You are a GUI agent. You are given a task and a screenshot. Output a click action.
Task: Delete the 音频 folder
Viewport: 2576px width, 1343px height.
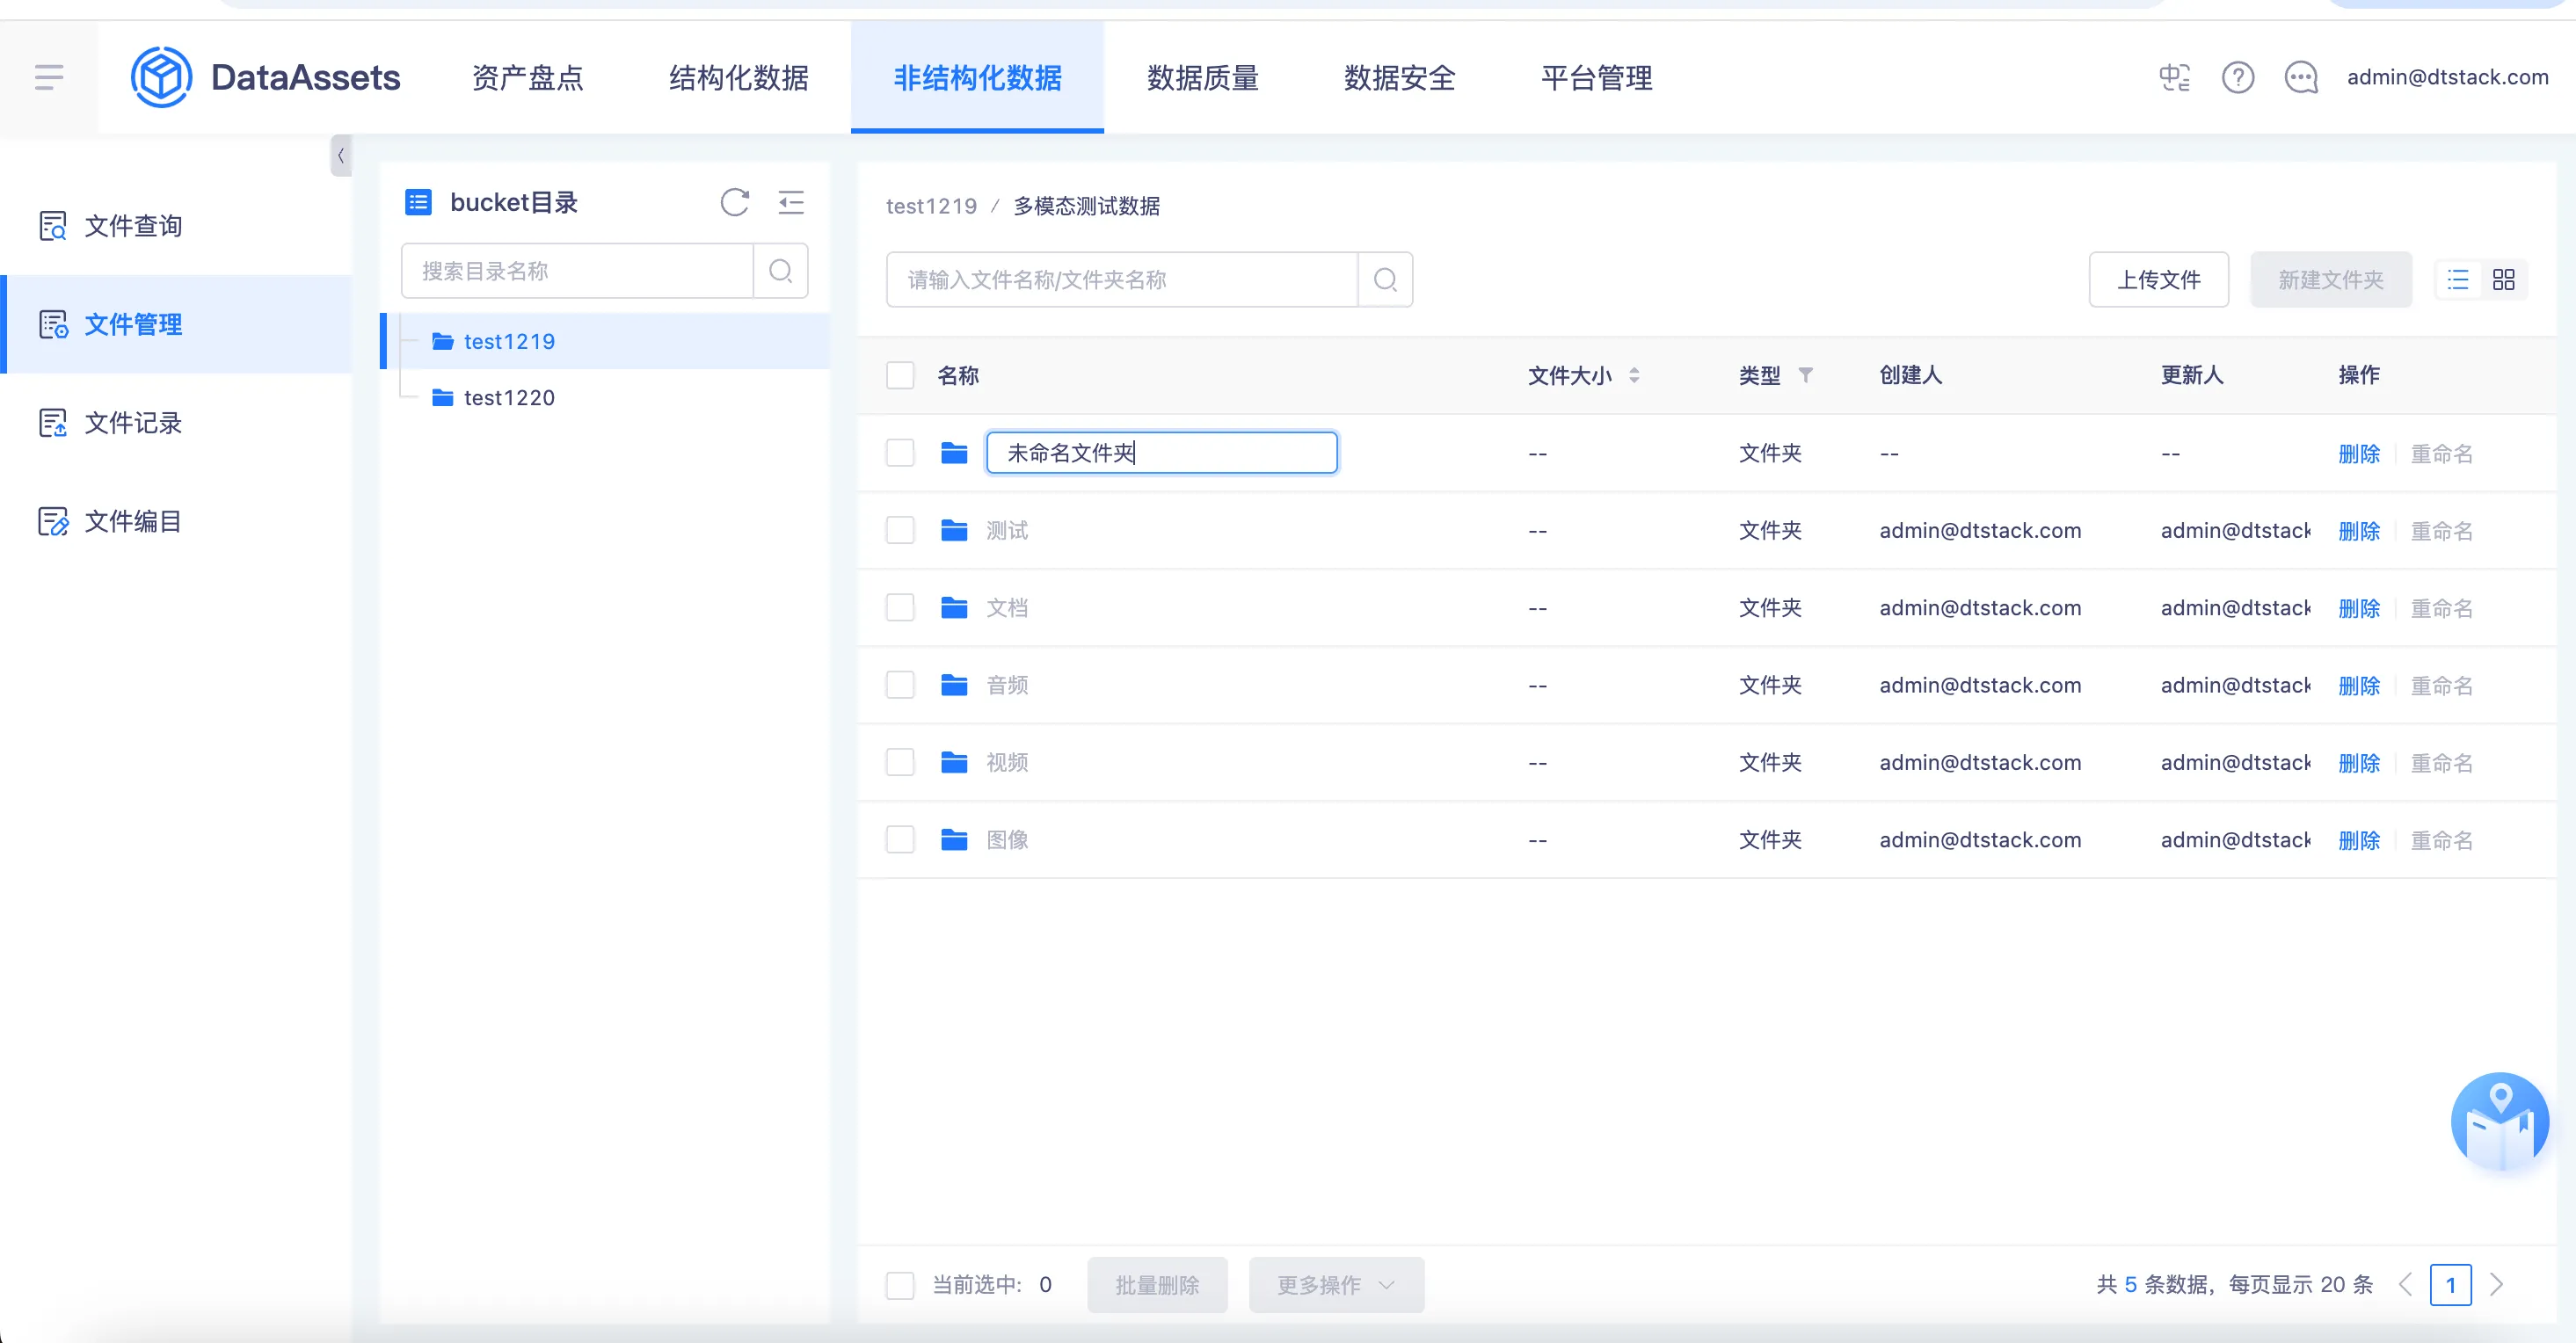[2358, 685]
